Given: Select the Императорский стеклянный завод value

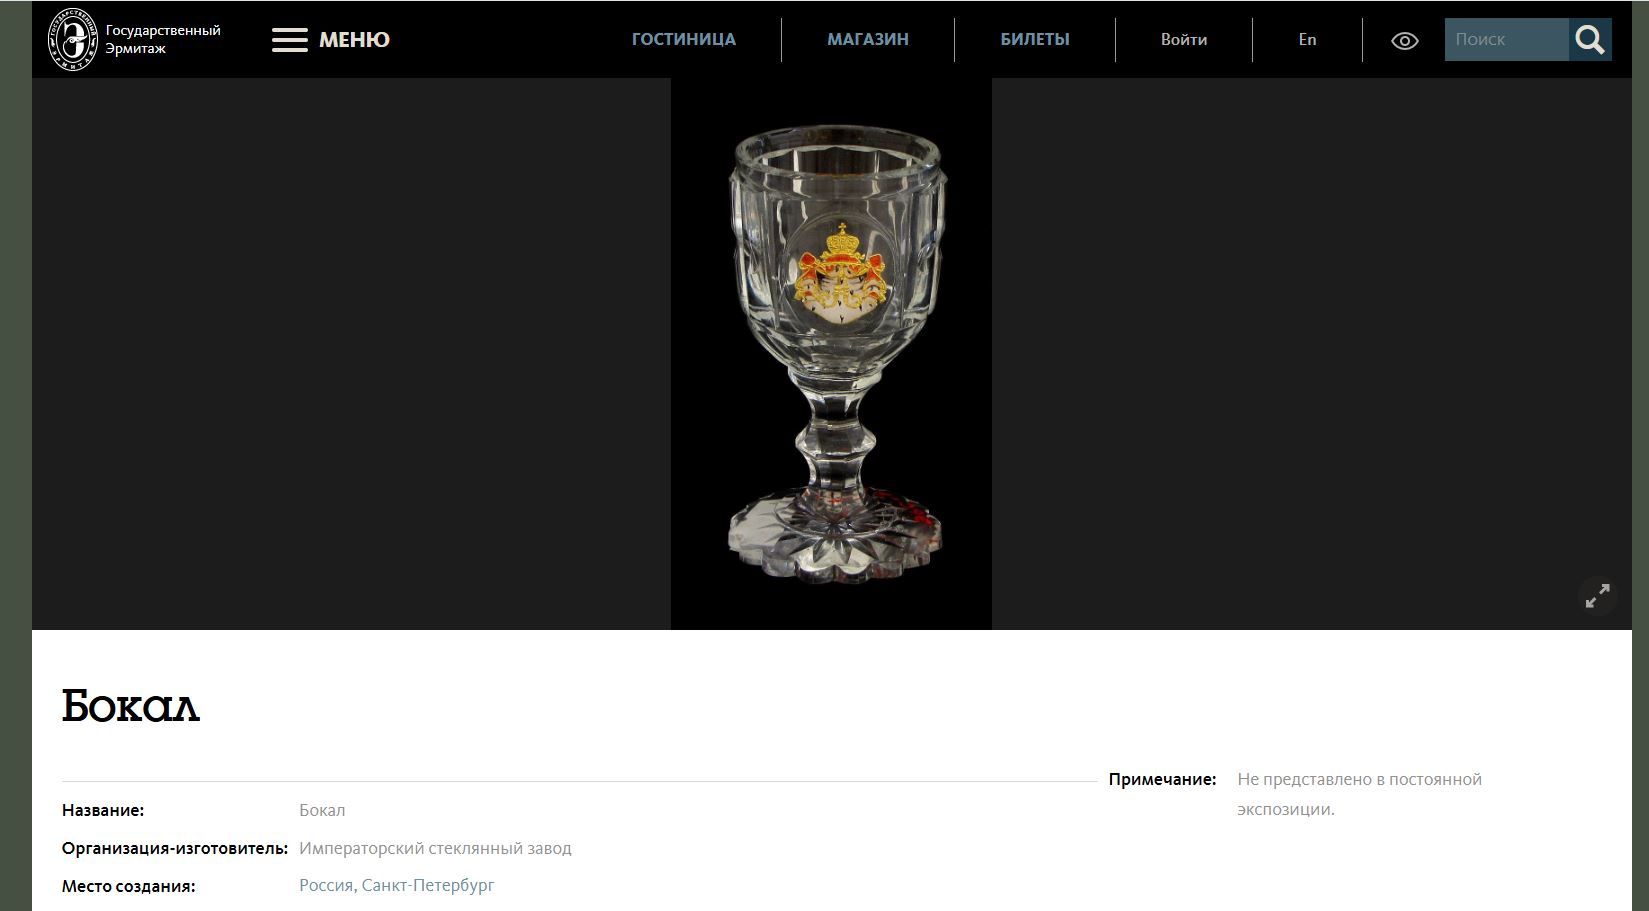Looking at the screenshot, I should point(435,848).
